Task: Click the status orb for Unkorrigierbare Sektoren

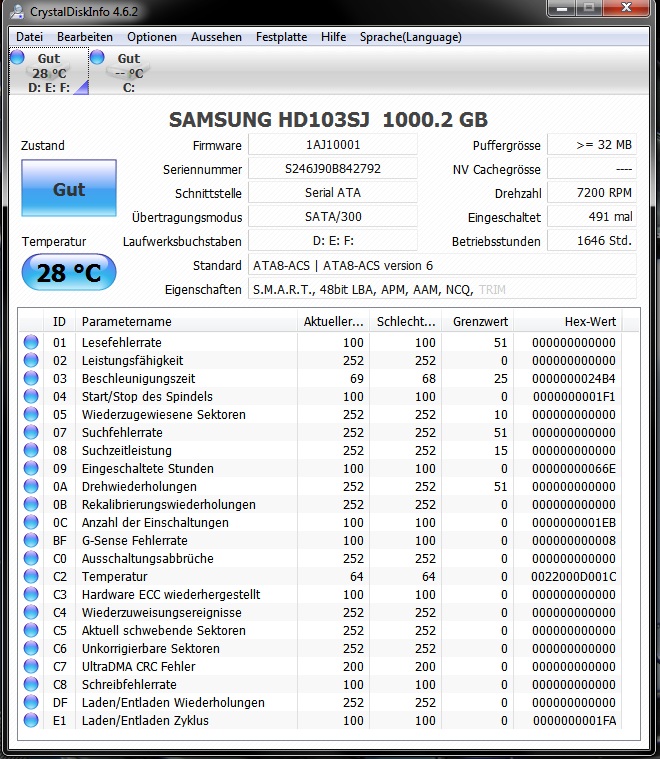Action: click(31, 648)
